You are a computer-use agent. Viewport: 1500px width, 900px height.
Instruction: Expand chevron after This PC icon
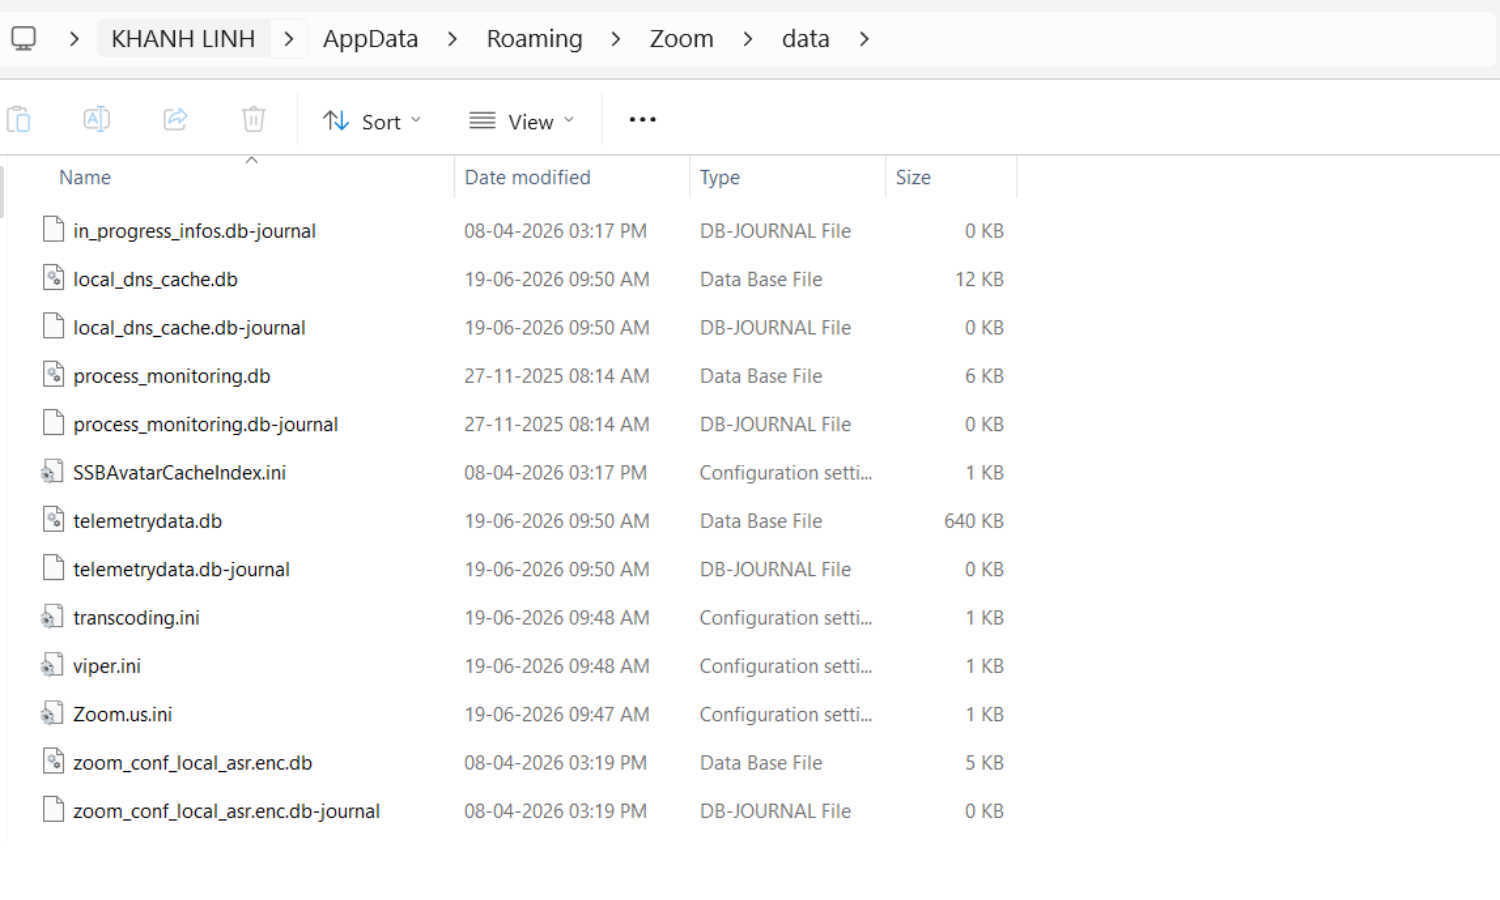click(74, 39)
